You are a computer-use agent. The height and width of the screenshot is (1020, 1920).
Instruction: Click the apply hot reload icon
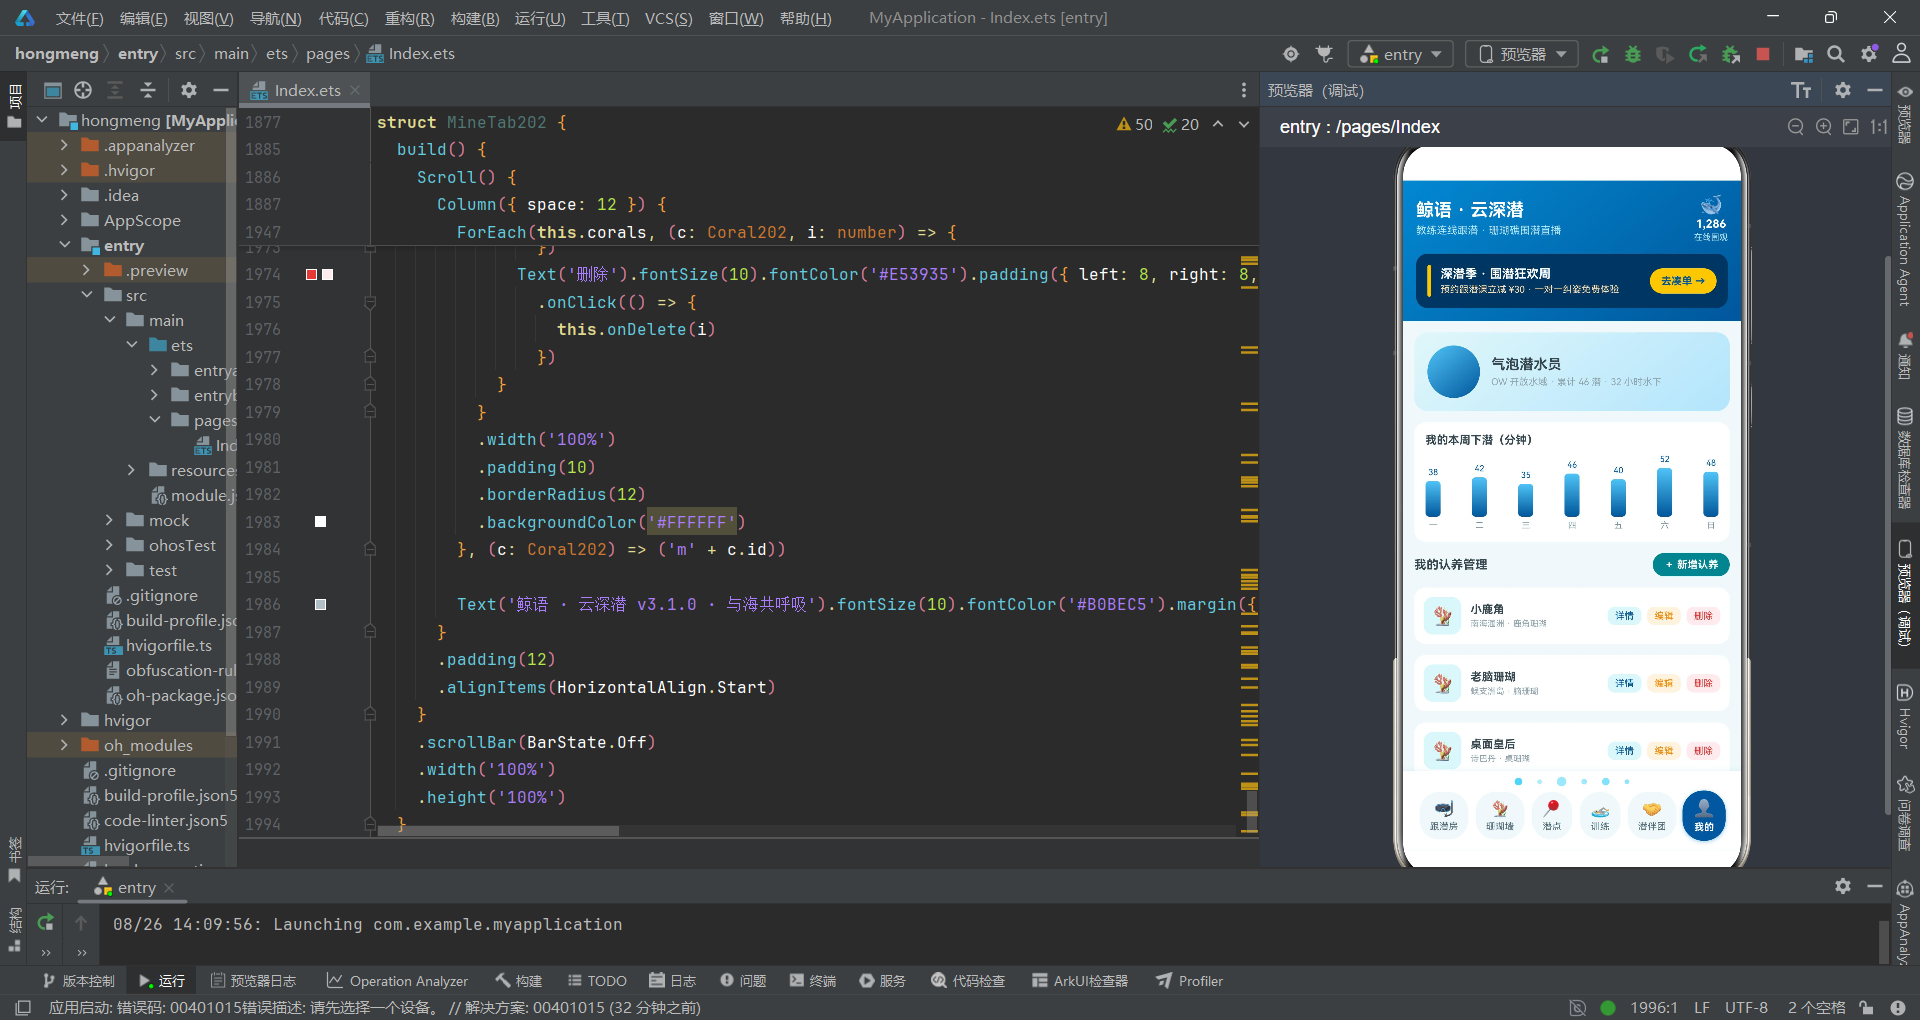coord(1698,55)
